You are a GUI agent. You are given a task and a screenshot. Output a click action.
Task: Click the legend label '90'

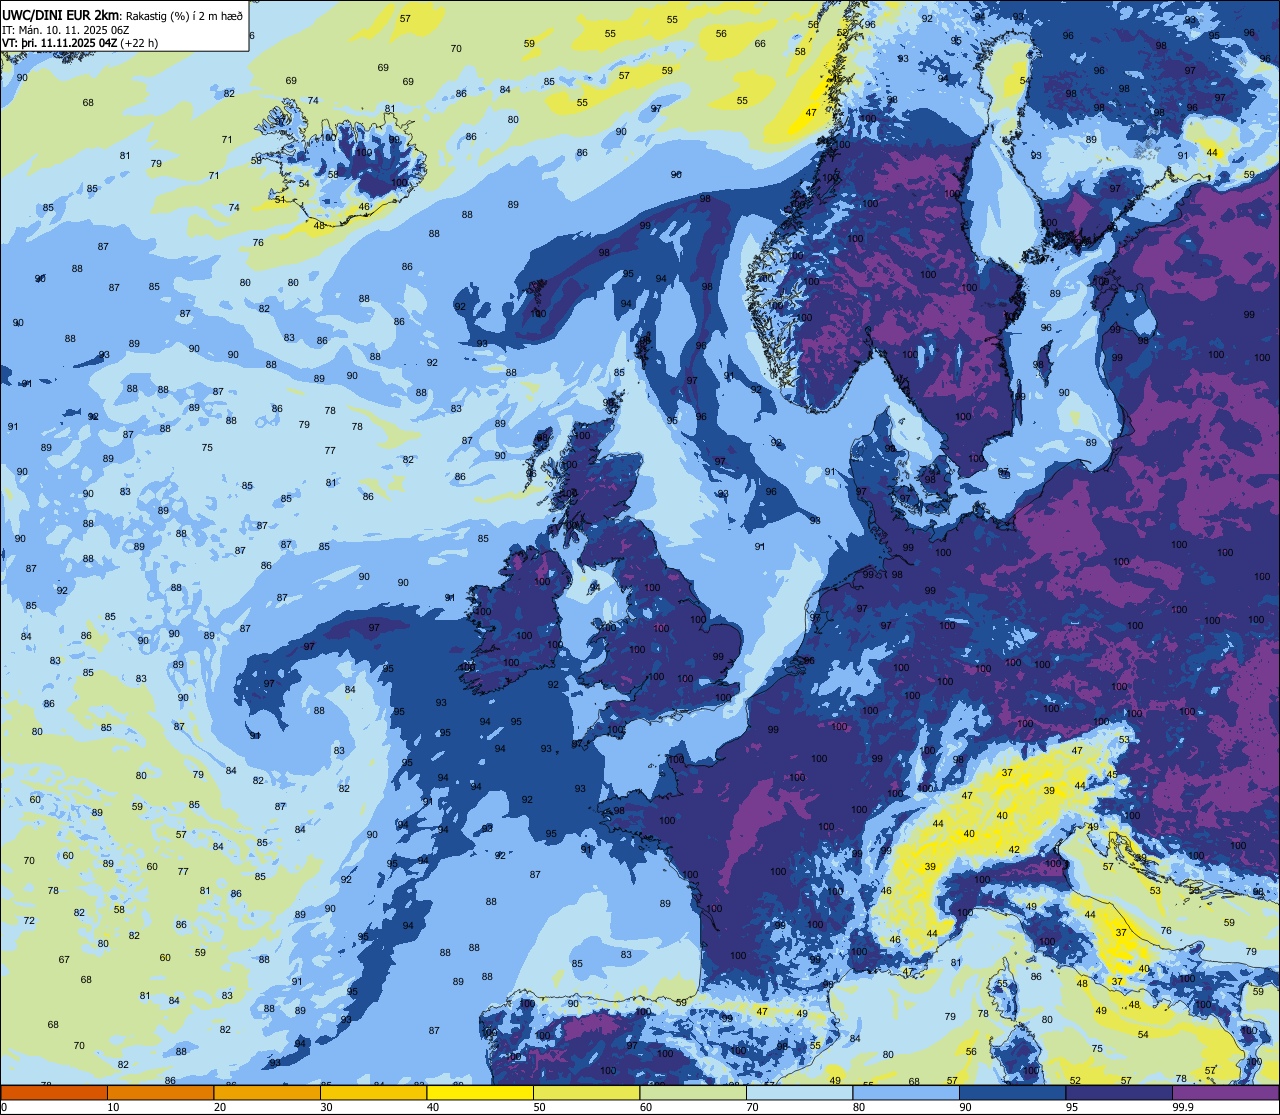966,1107
